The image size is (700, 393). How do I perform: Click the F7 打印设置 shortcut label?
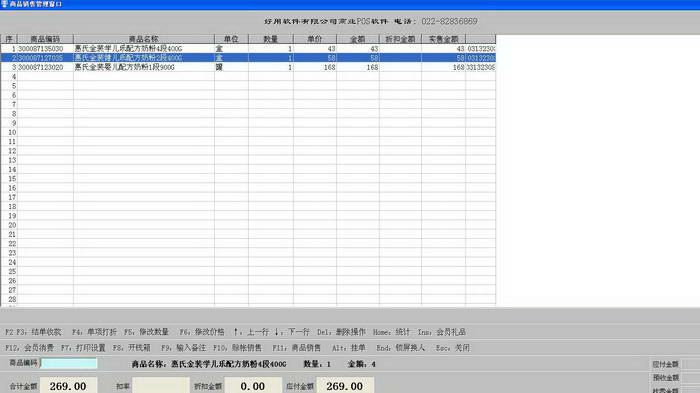[x=83, y=347]
